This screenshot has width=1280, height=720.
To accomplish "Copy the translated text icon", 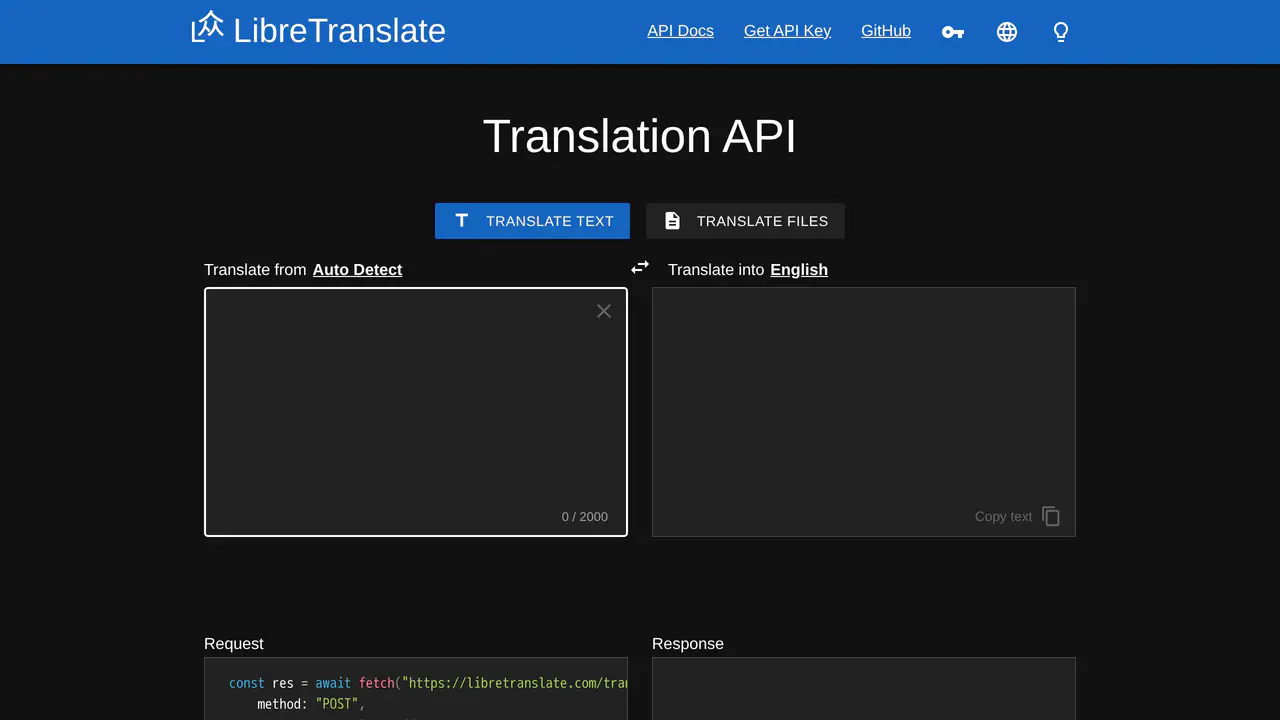I will [x=1051, y=516].
